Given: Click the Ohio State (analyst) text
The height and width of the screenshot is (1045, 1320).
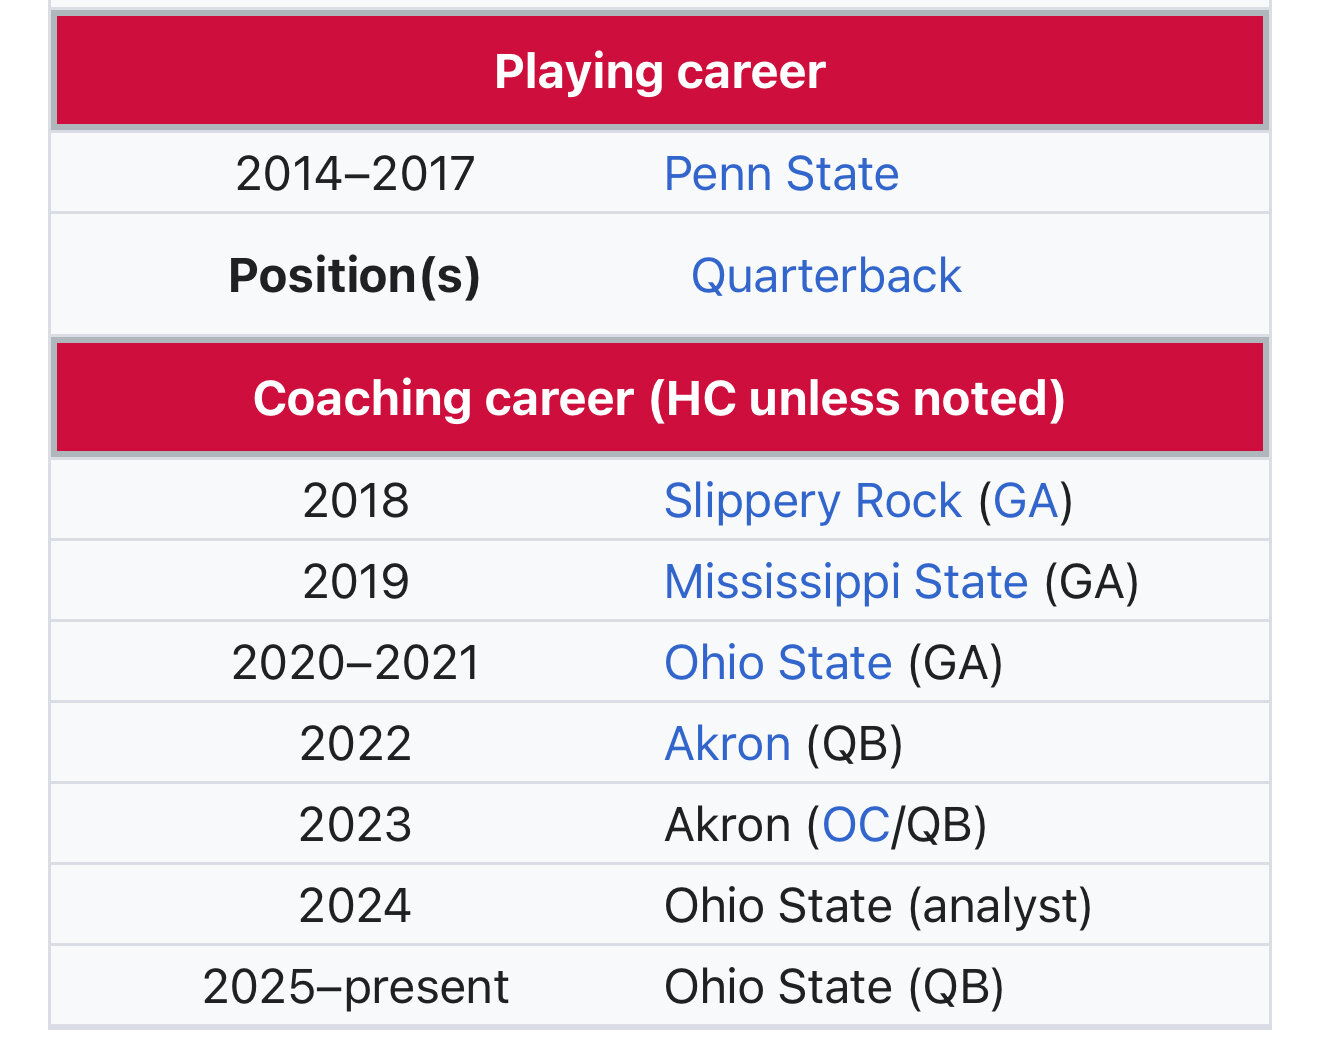Looking at the screenshot, I should pyautogui.click(x=878, y=906).
